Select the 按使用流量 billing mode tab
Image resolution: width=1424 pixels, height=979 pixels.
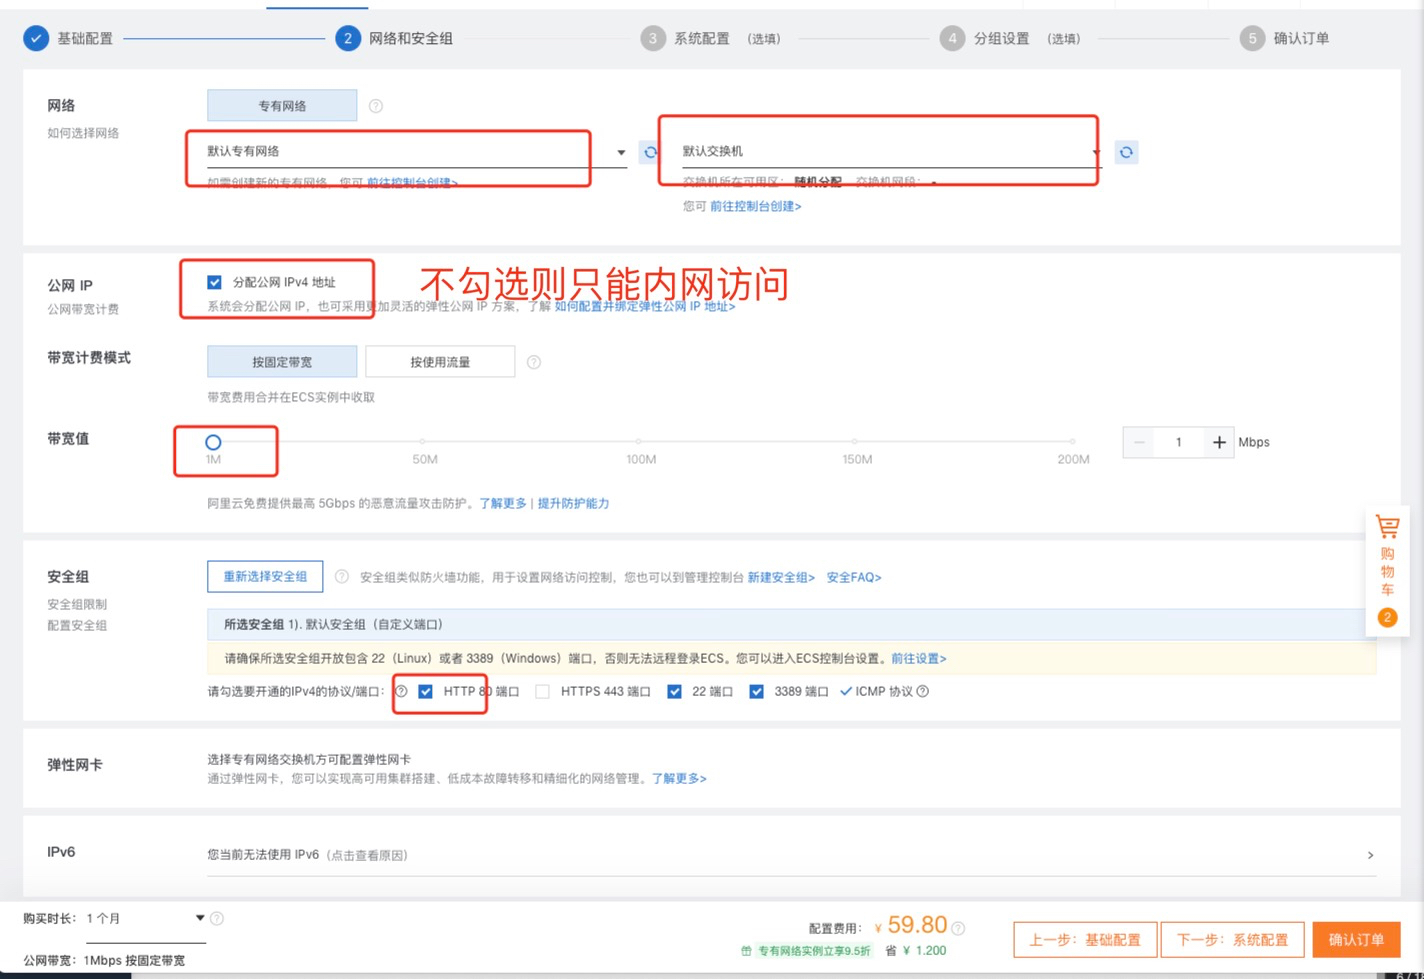click(440, 362)
